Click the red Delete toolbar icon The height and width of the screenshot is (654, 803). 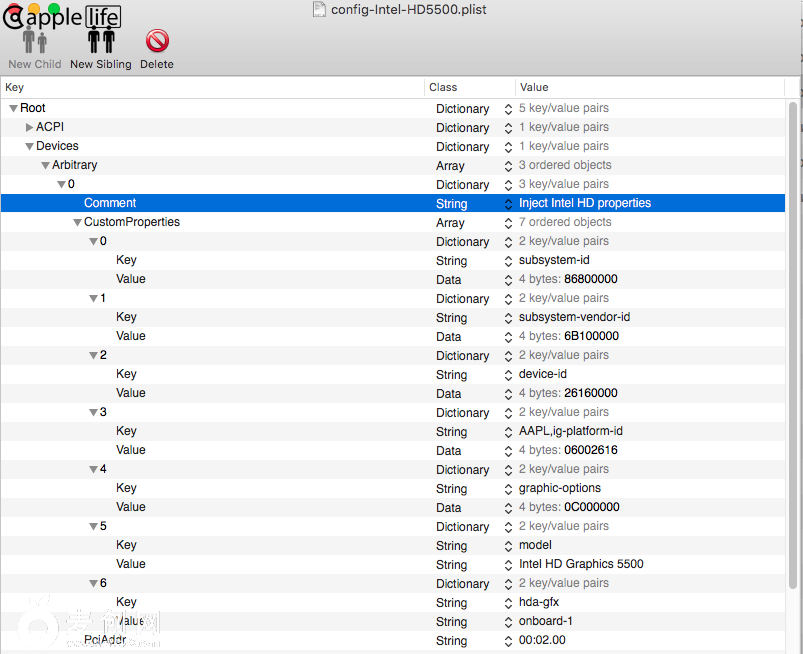coord(157,42)
